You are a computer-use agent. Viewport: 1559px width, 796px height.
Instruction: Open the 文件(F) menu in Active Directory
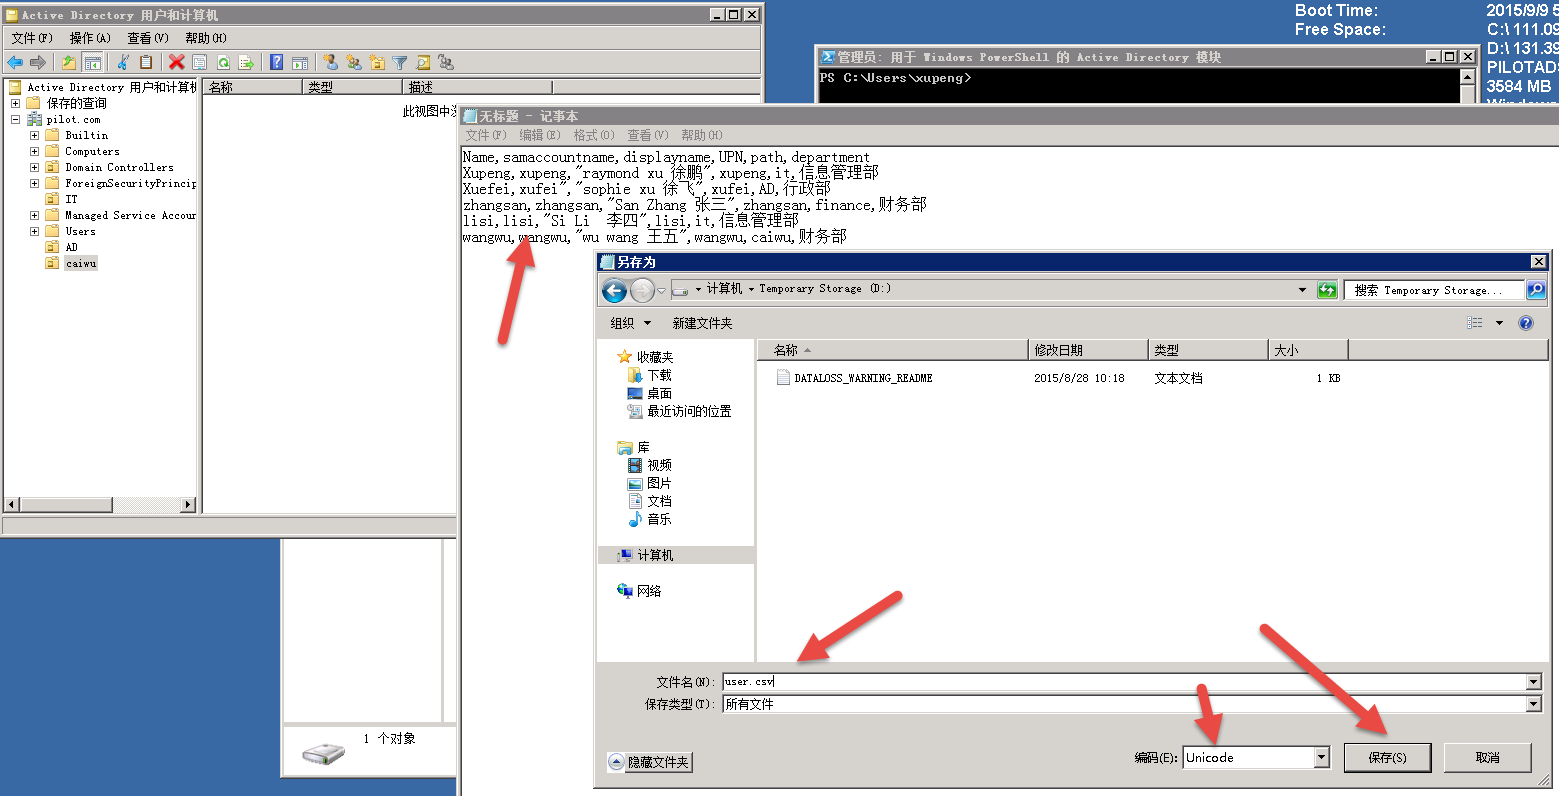[x=32, y=38]
